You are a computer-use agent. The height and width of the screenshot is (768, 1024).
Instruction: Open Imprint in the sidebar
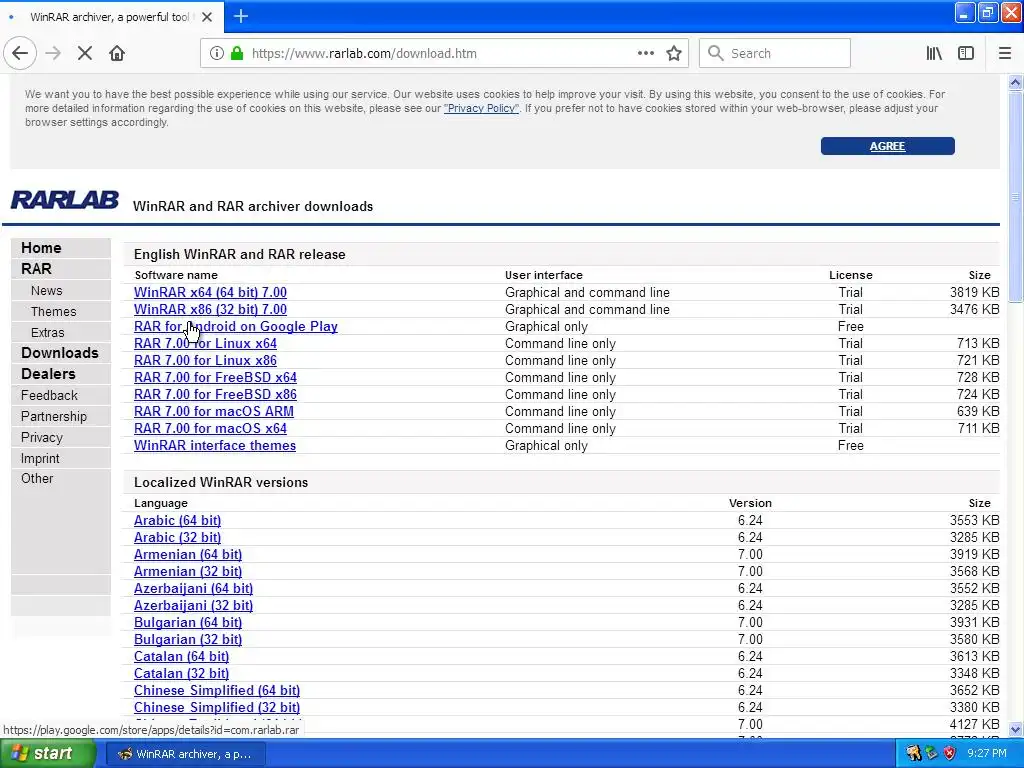[40, 458]
